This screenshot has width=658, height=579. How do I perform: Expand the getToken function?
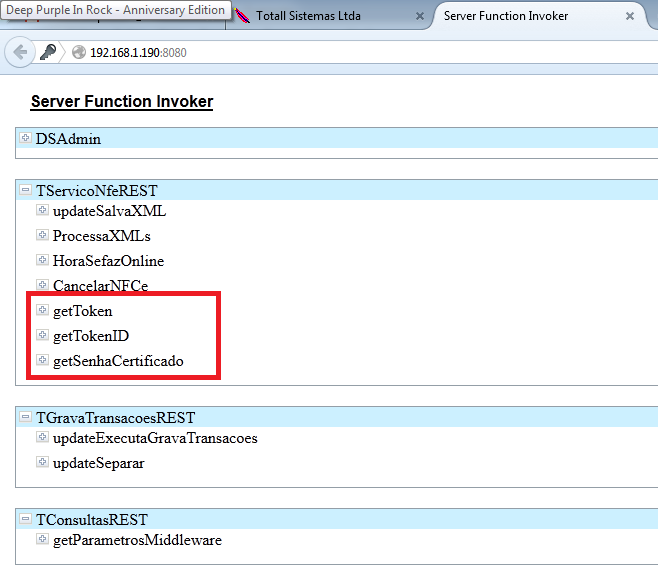pos(42,310)
